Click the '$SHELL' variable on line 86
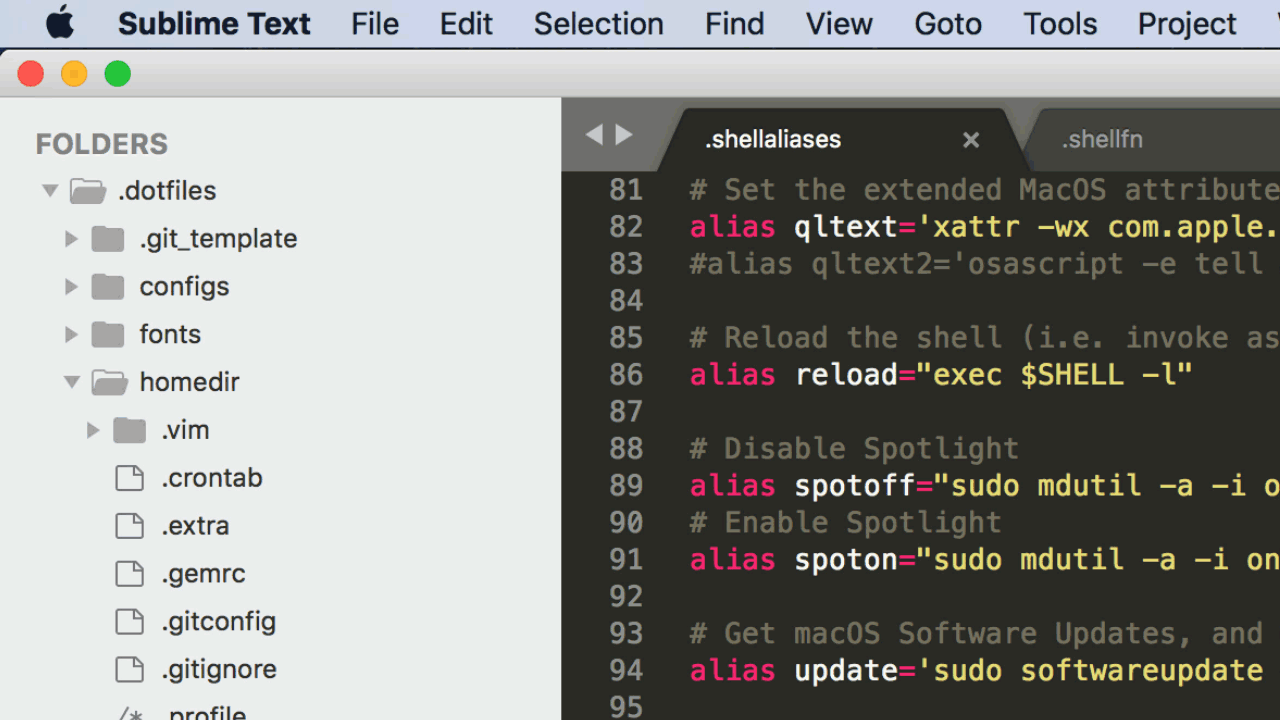 pos(1072,375)
